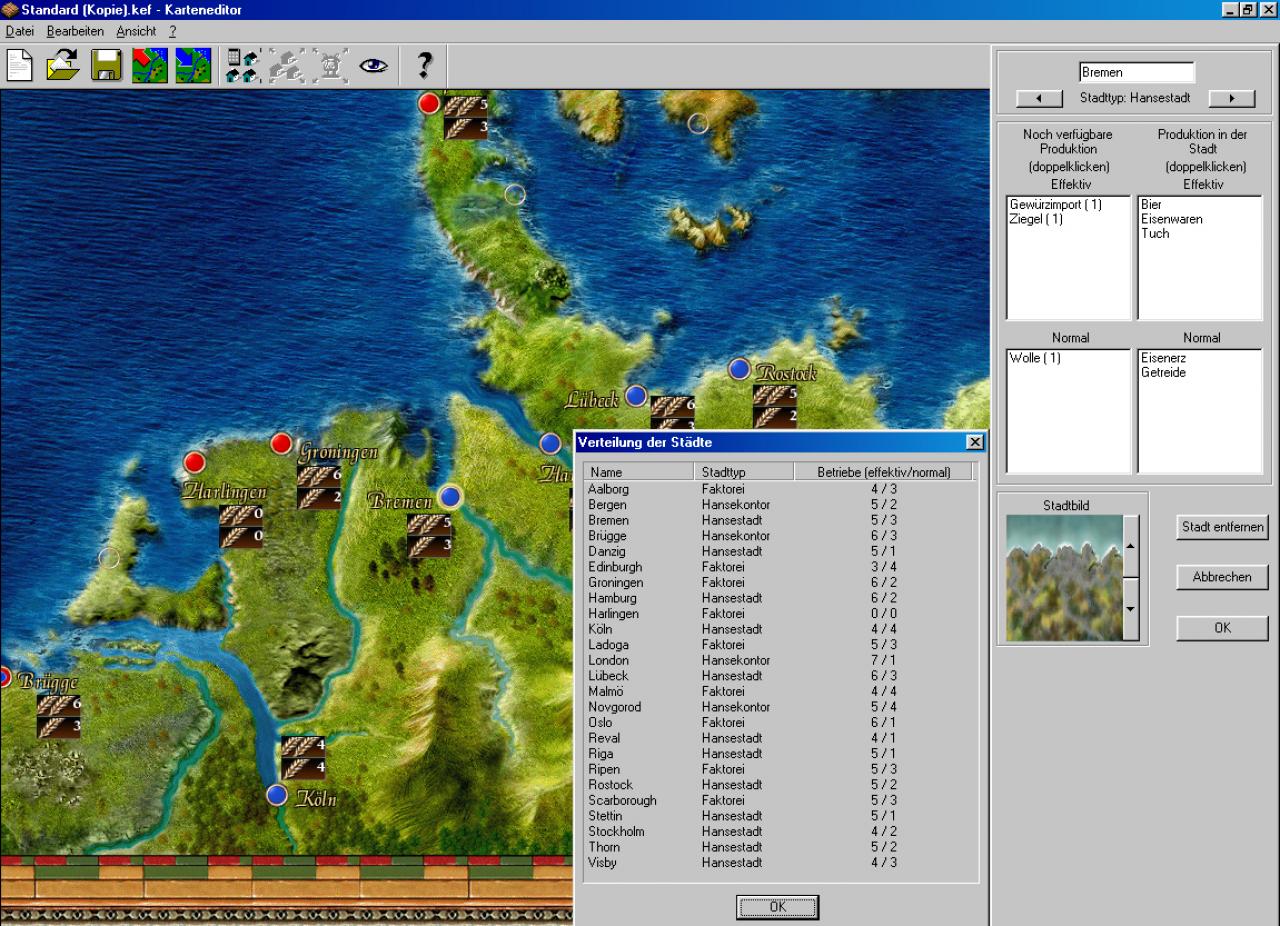
Task: Select the Lübeck blue city marker
Action: tap(636, 396)
